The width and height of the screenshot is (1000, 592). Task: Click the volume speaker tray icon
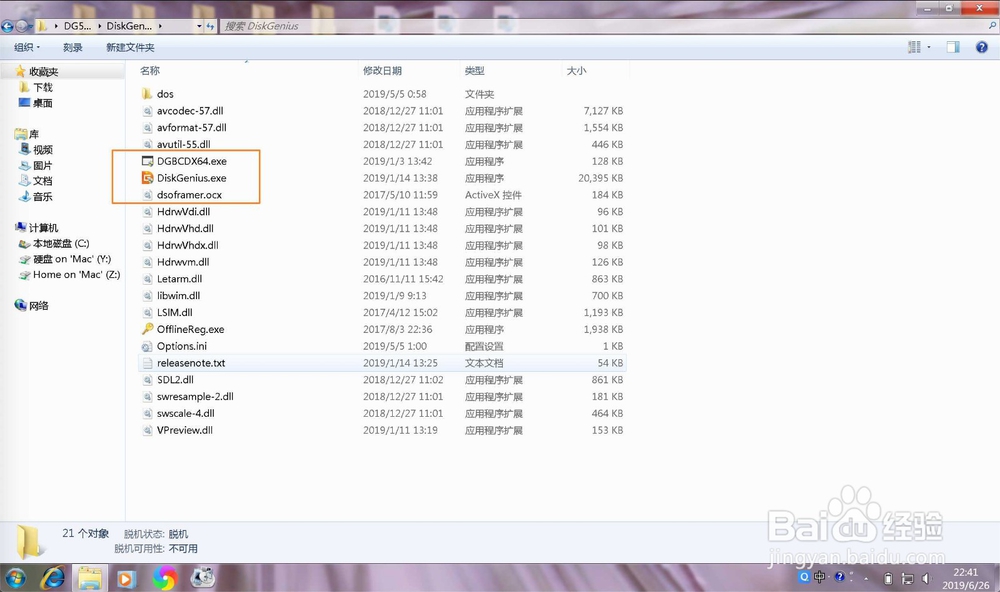pos(926,579)
